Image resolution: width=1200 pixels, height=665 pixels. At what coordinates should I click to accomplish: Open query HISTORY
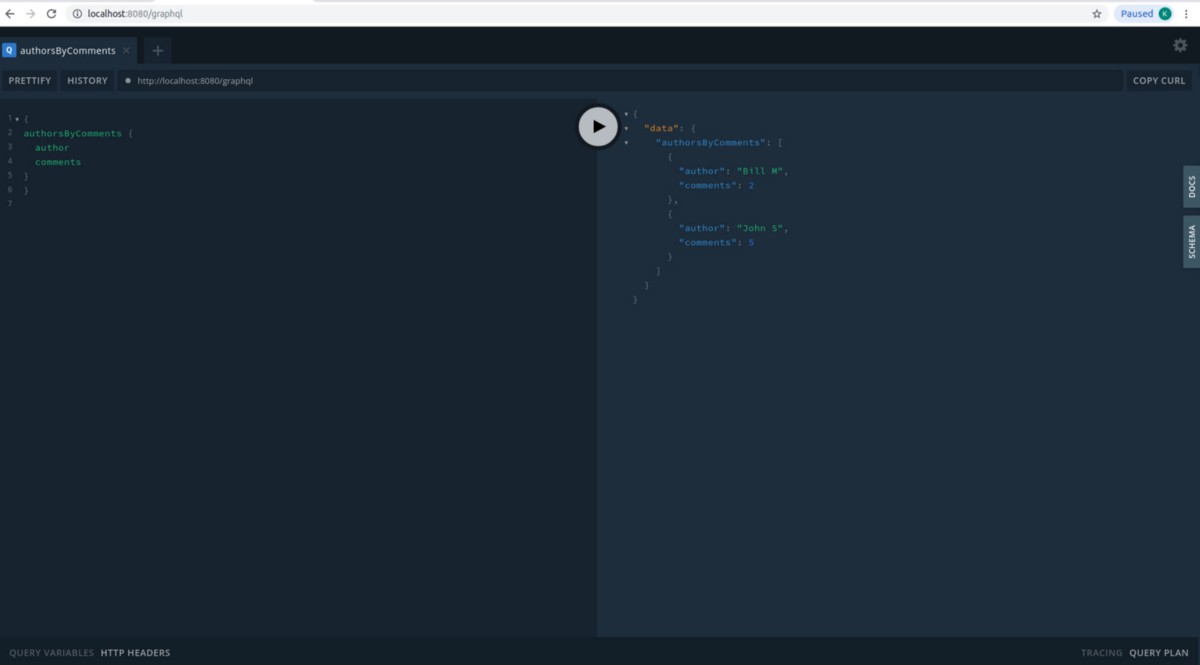pyautogui.click(x=87, y=81)
